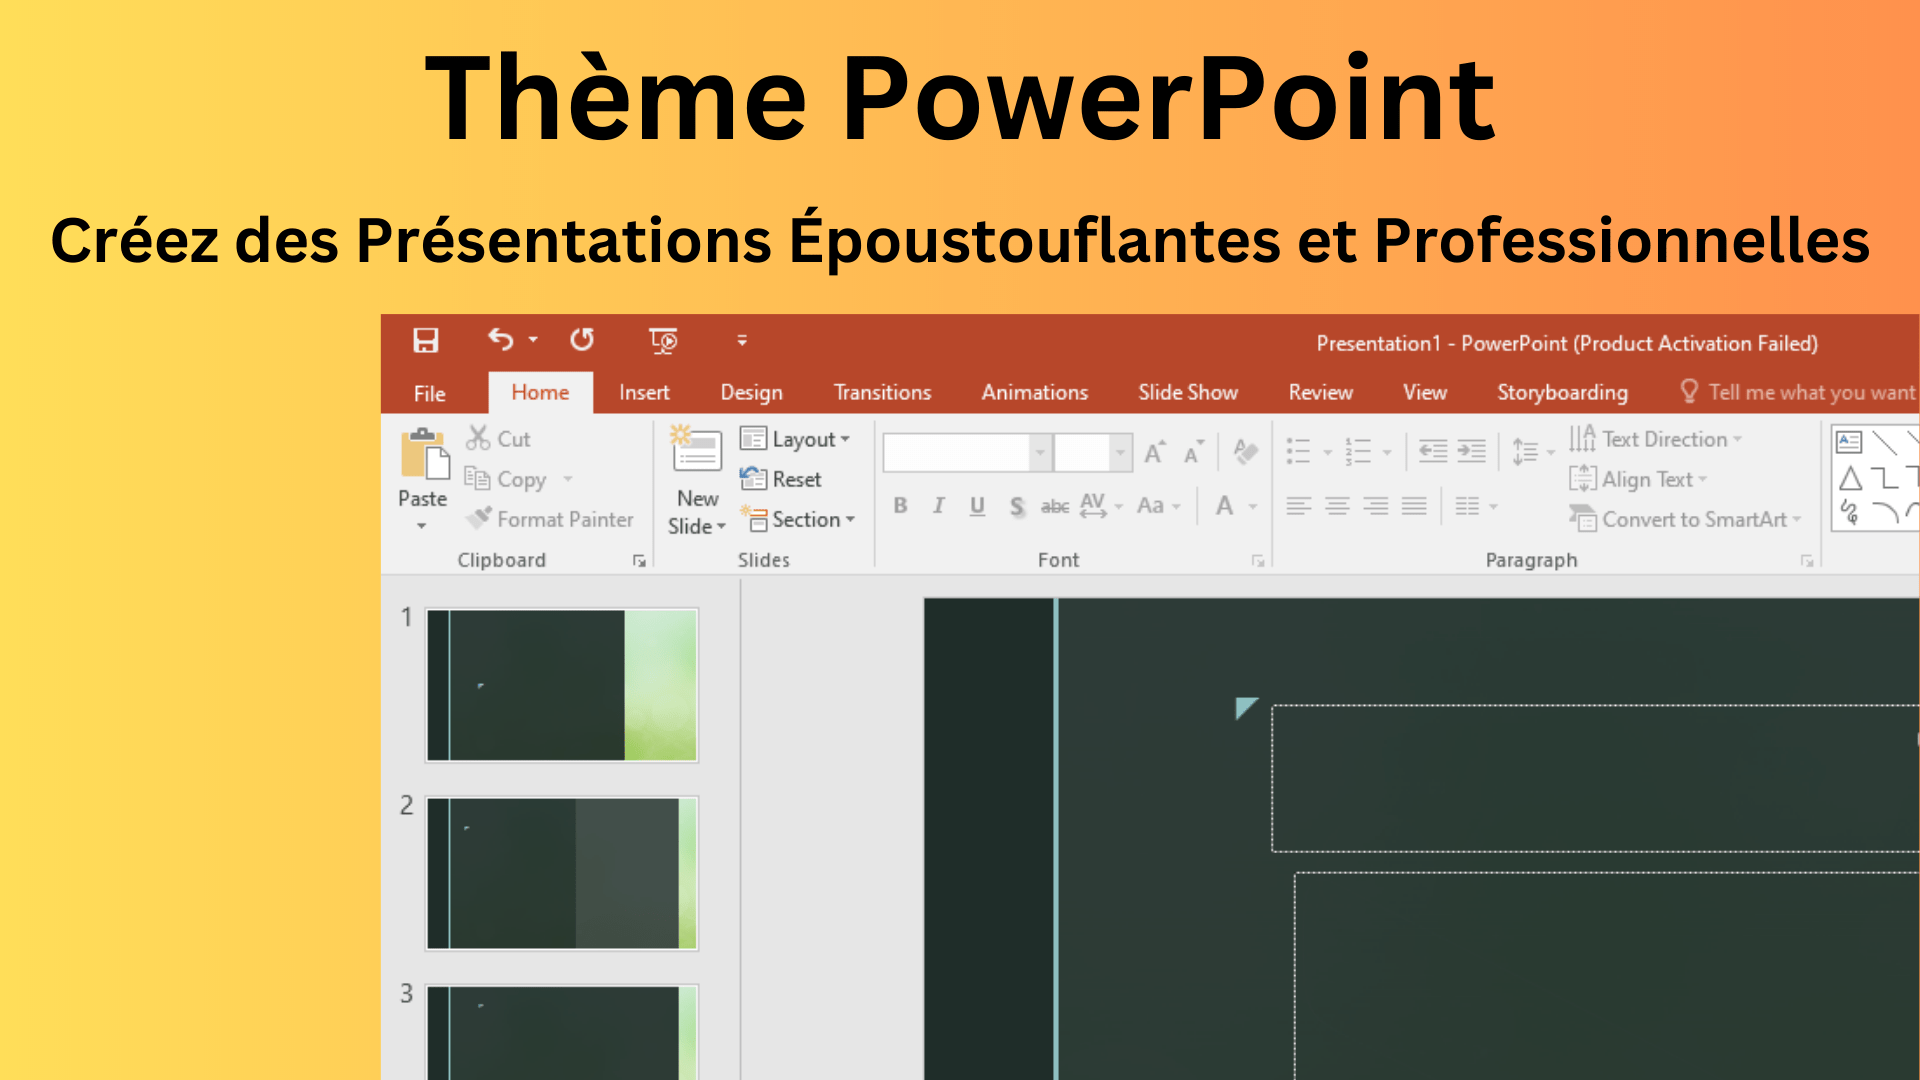Open the font name combo box arrow
This screenshot has width=1920, height=1080.
1040,453
